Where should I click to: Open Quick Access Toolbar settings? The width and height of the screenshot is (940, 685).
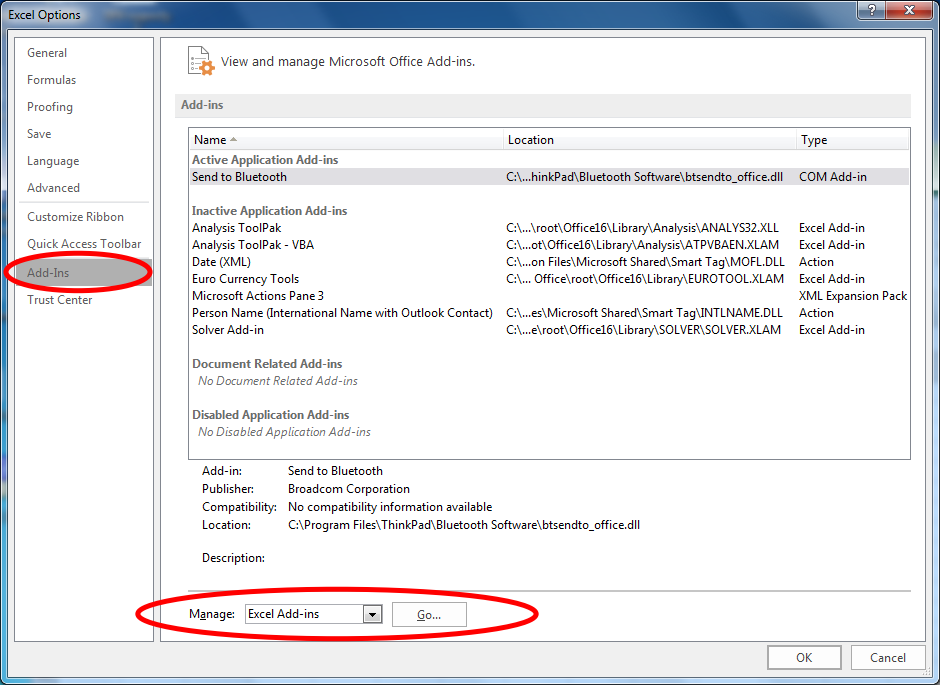(84, 244)
